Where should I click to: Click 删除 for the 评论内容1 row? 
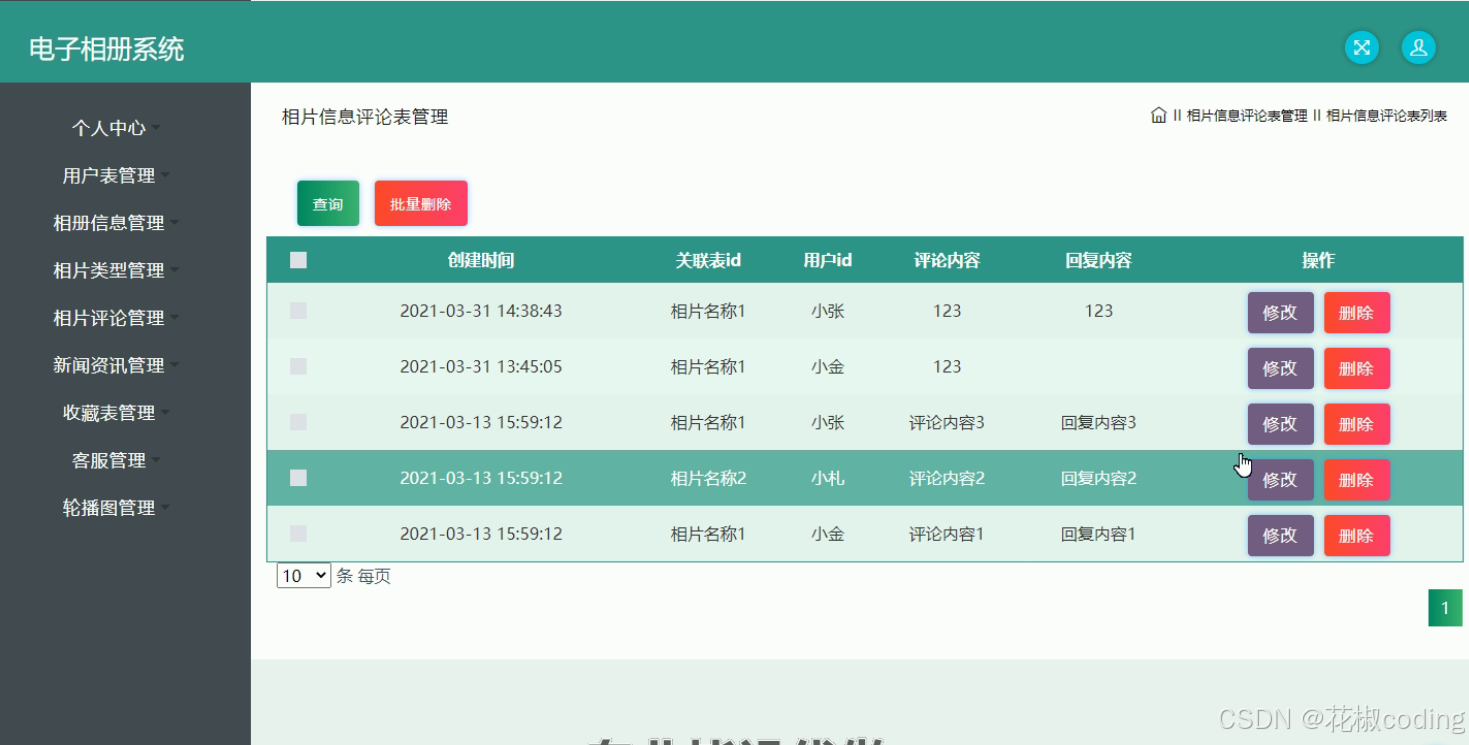pyautogui.click(x=1356, y=535)
